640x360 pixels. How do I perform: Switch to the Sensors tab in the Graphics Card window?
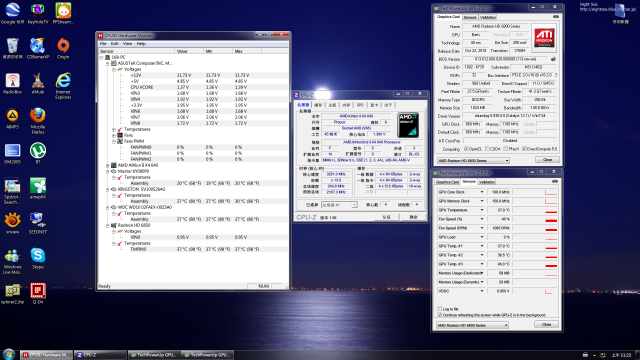[x=469, y=17]
